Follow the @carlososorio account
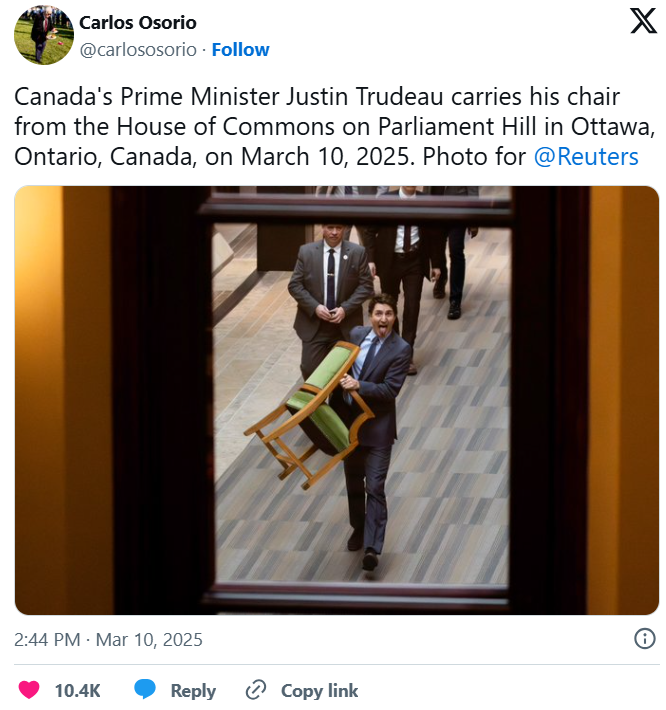 click(240, 50)
